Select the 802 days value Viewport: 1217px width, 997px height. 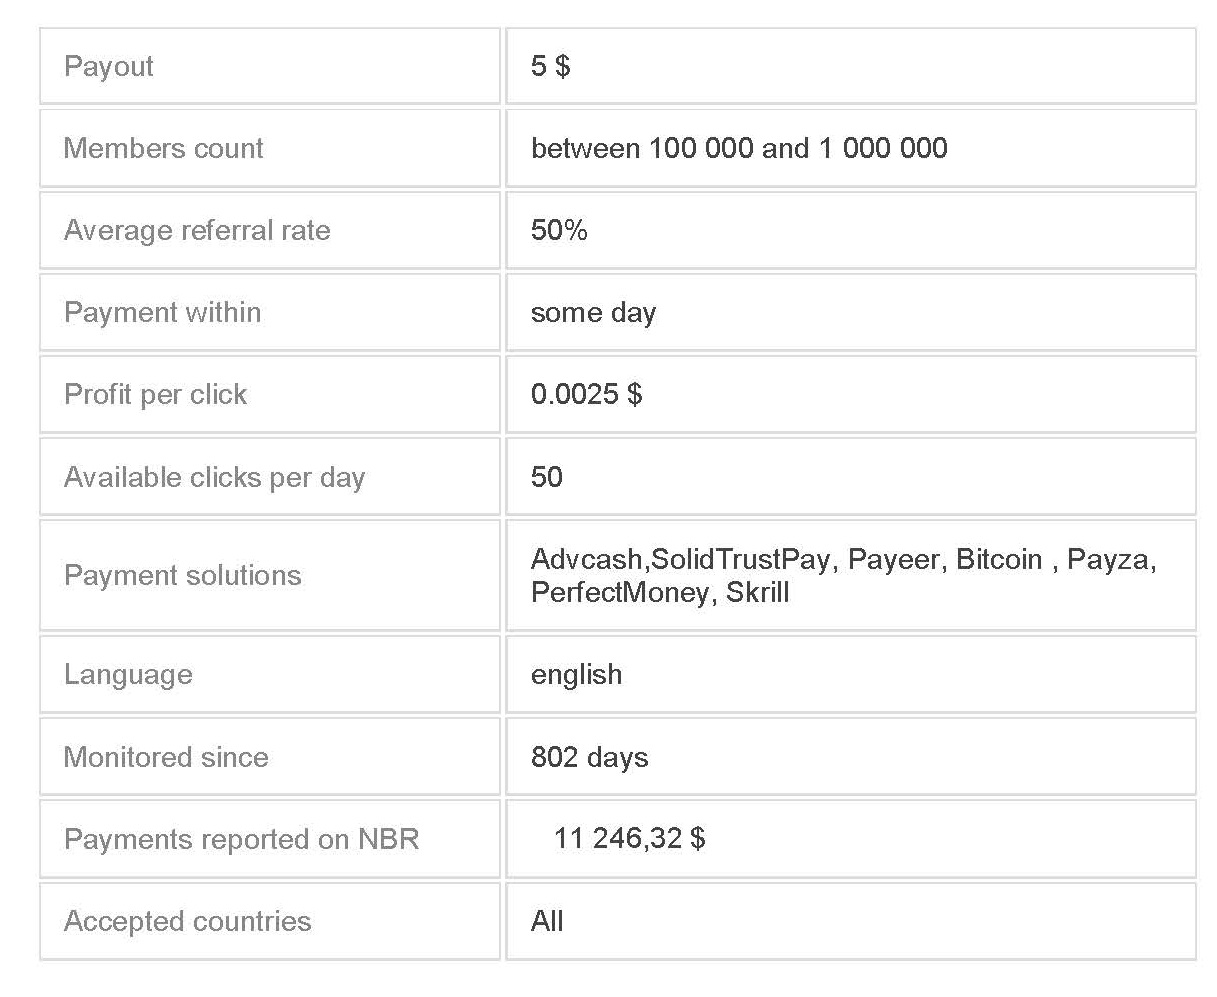click(589, 757)
